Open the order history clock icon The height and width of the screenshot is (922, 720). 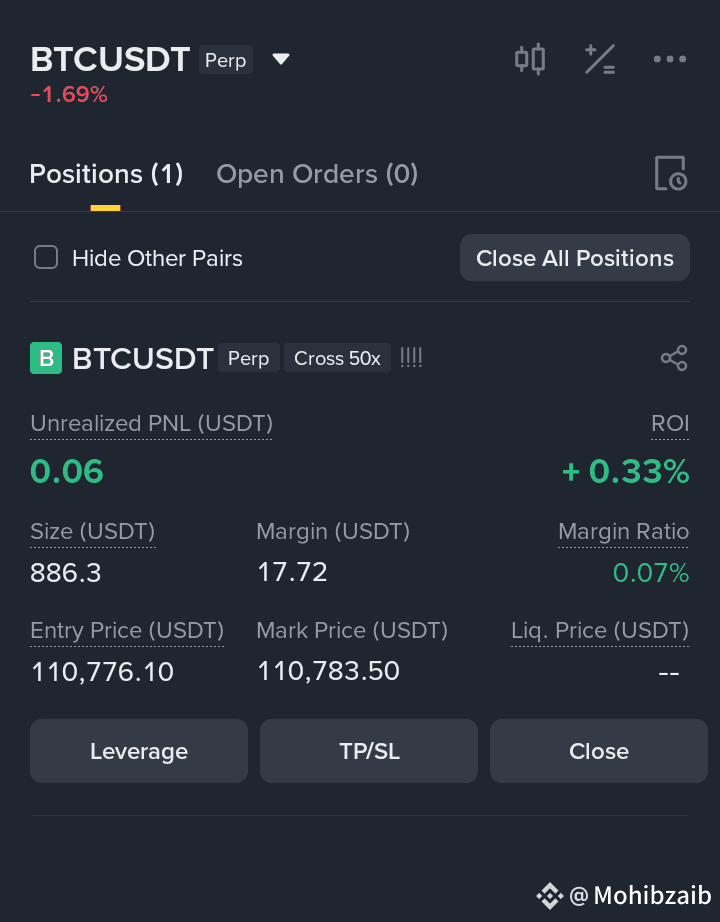point(671,173)
